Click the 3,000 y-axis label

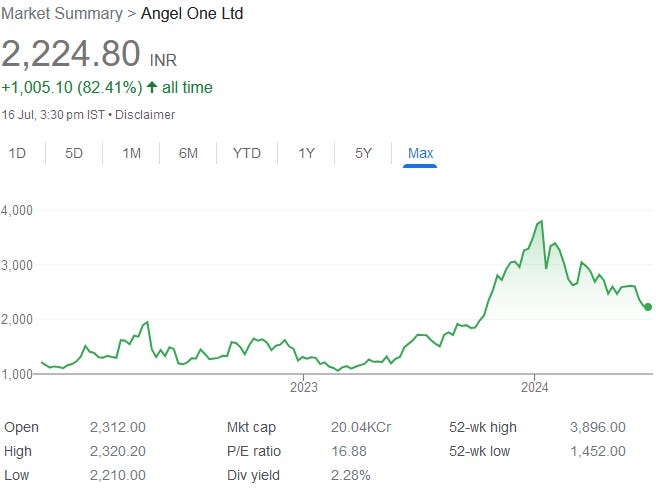(x=17, y=265)
